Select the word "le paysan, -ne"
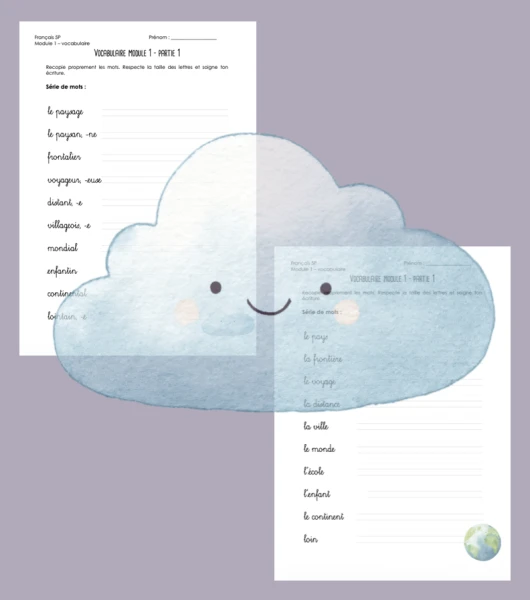 tap(72, 134)
